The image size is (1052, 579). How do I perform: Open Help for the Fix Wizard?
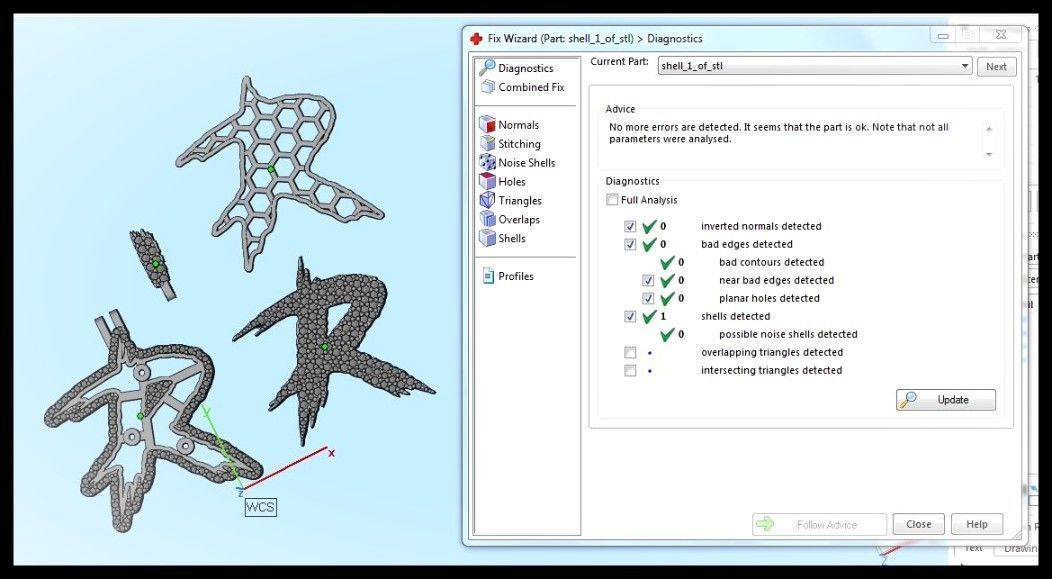[x=977, y=525]
